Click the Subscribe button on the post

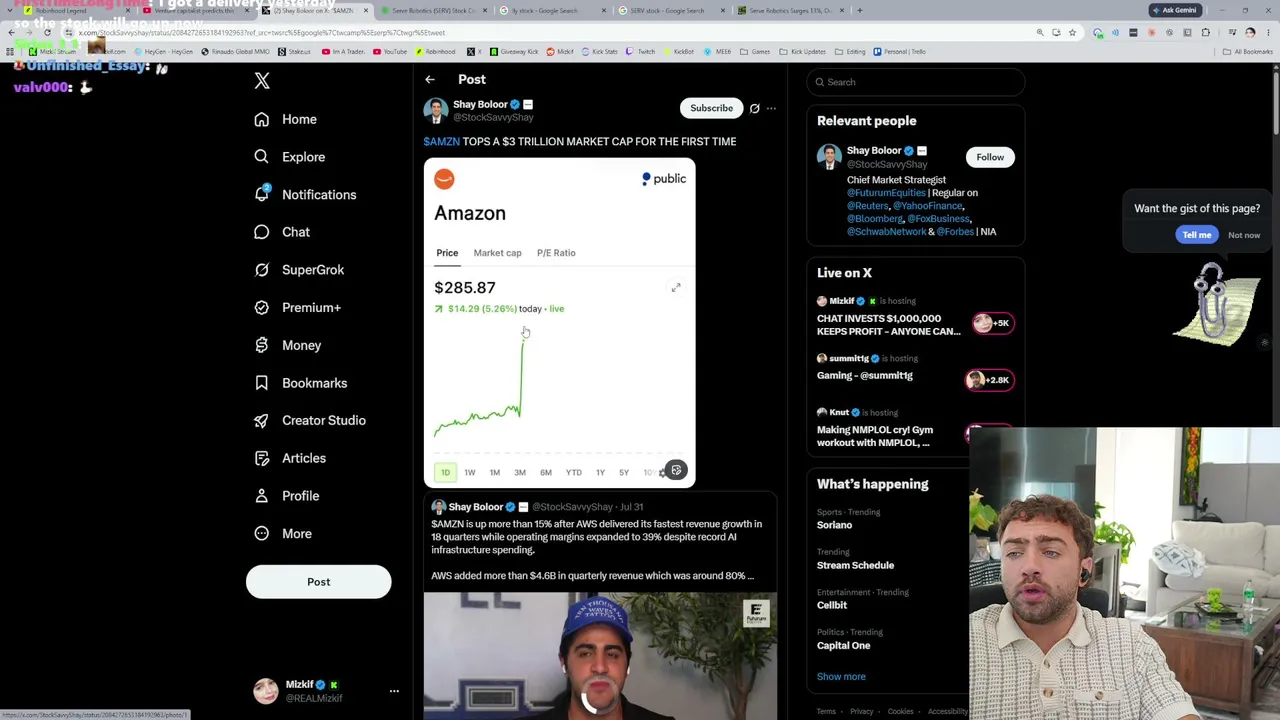(x=712, y=108)
